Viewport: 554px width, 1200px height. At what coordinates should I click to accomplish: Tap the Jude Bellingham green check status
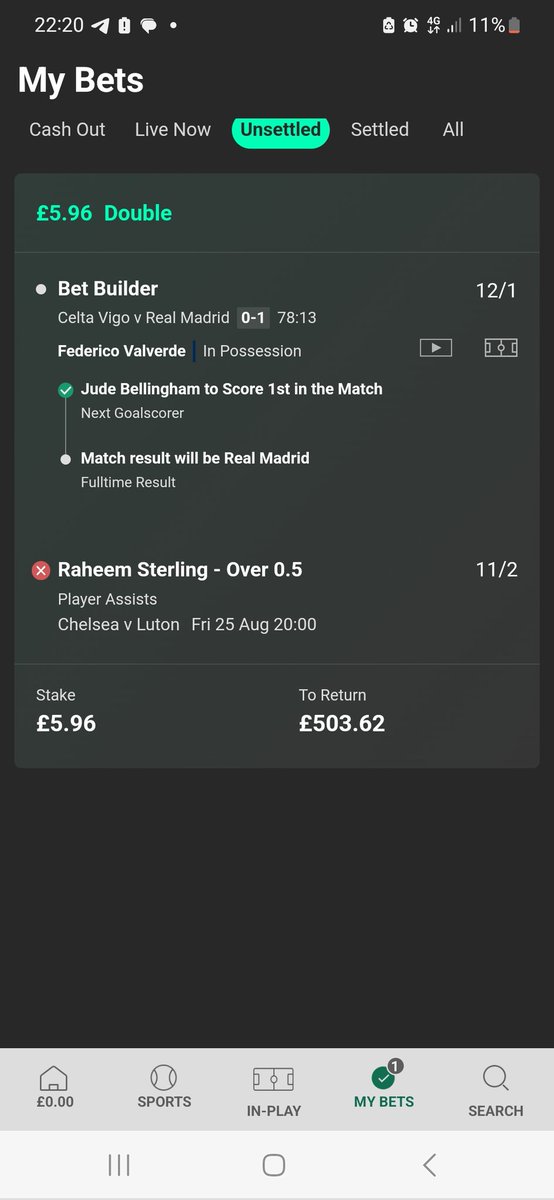point(66,390)
